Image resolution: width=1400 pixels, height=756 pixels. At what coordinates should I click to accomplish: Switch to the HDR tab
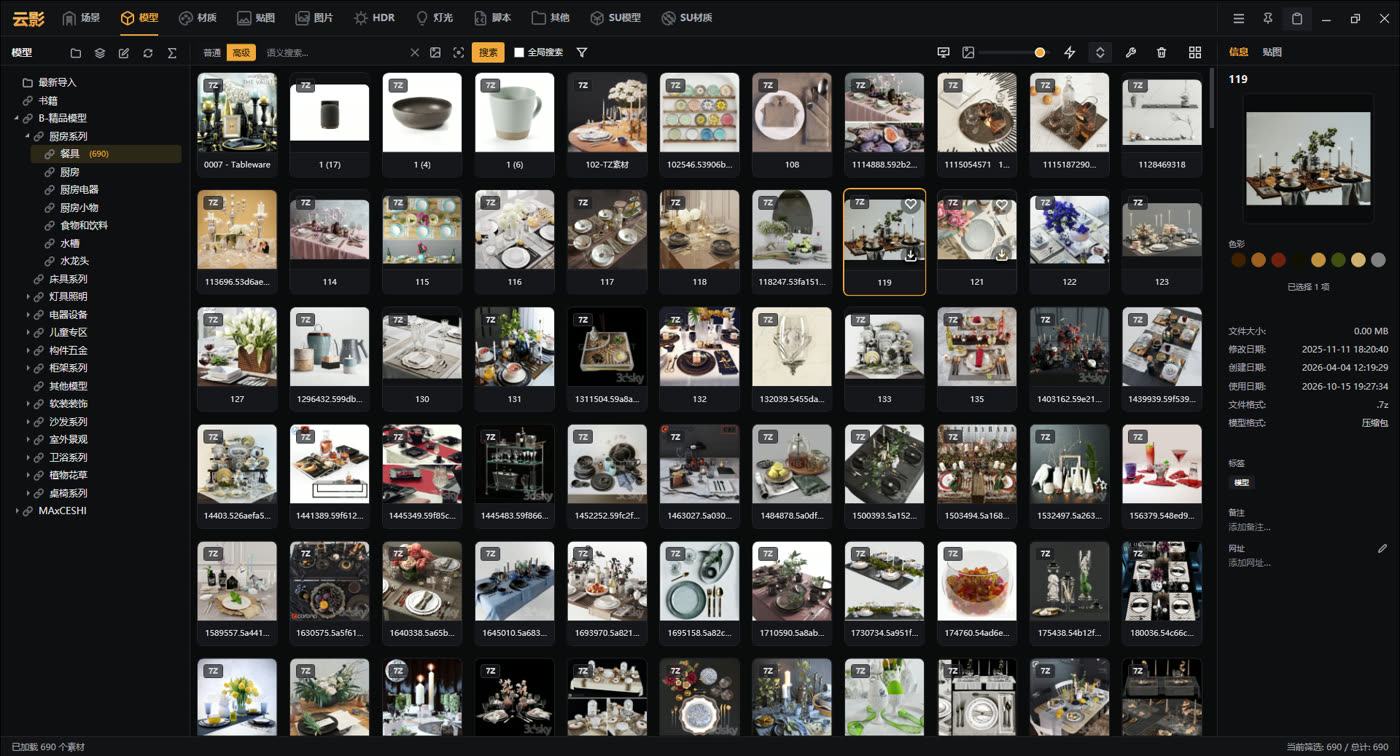point(374,18)
